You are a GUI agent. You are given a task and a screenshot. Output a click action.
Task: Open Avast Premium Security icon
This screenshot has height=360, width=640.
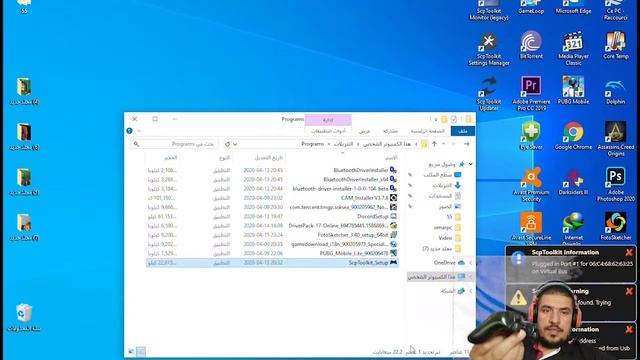pos(531,184)
